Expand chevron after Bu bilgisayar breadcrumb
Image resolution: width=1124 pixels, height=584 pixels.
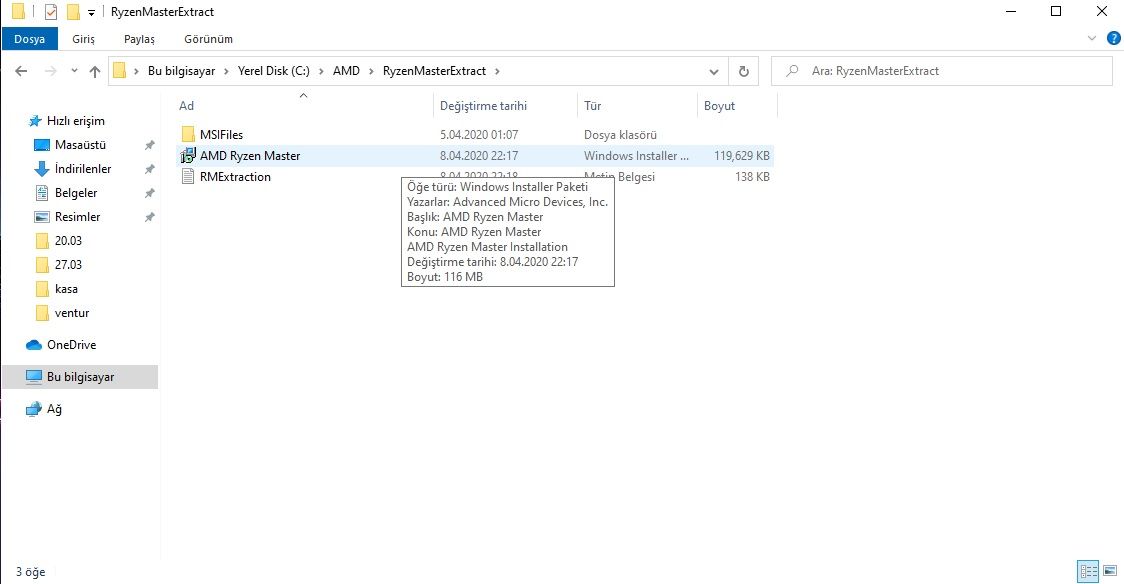pos(227,71)
